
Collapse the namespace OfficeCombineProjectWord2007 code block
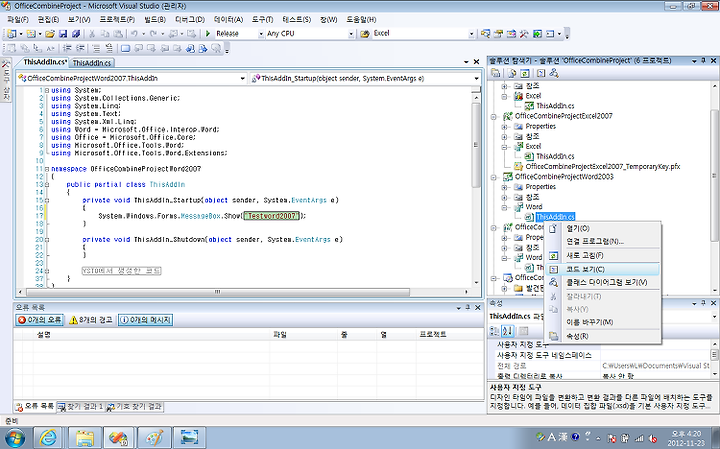coord(47,169)
